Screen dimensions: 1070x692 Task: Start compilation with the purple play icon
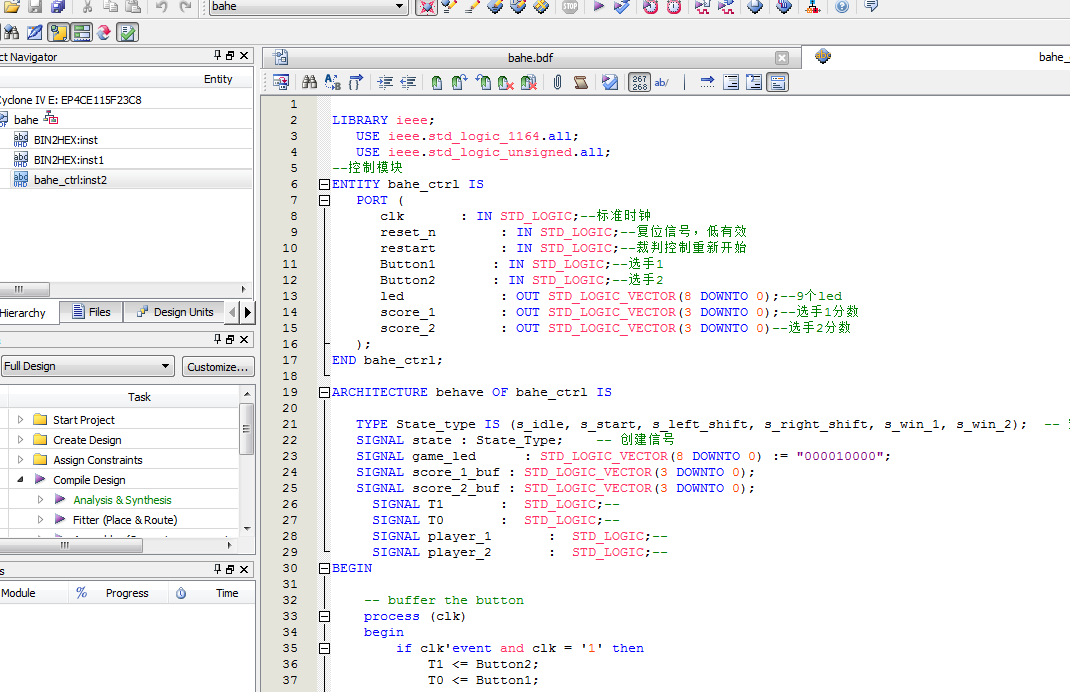pyautogui.click(x=598, y=6)
